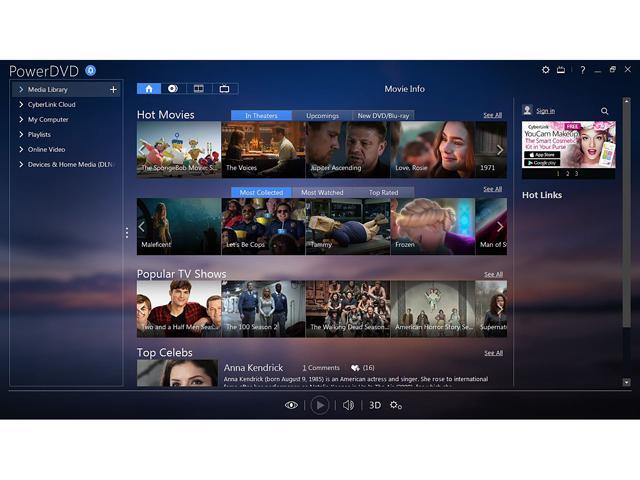
Task: Toggle TrueTheater eye icon in playback bar
Action: point(291,405)
